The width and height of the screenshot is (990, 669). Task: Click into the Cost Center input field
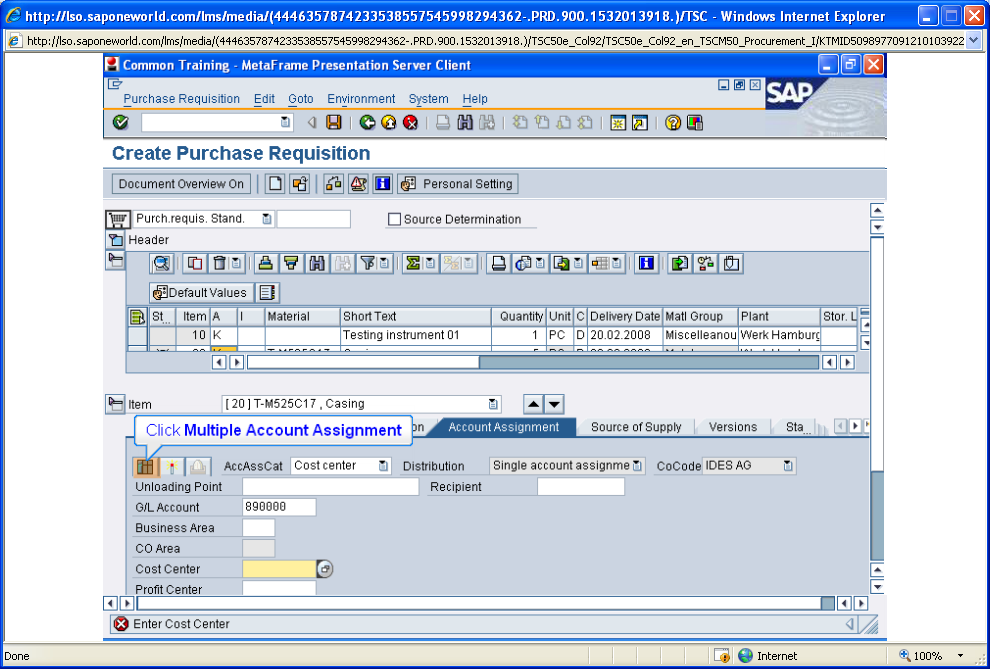tap(279, 569)
